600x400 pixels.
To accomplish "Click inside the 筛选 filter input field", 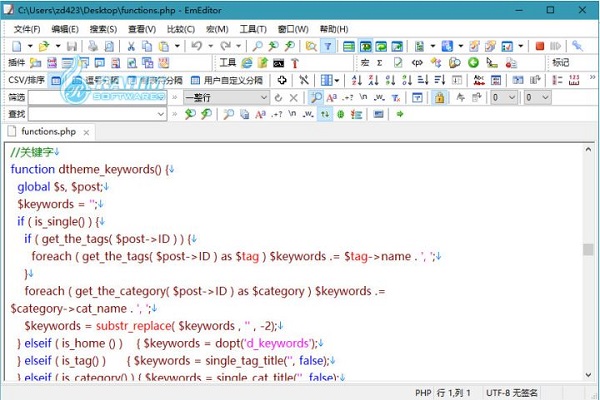I will coord(95,97).
